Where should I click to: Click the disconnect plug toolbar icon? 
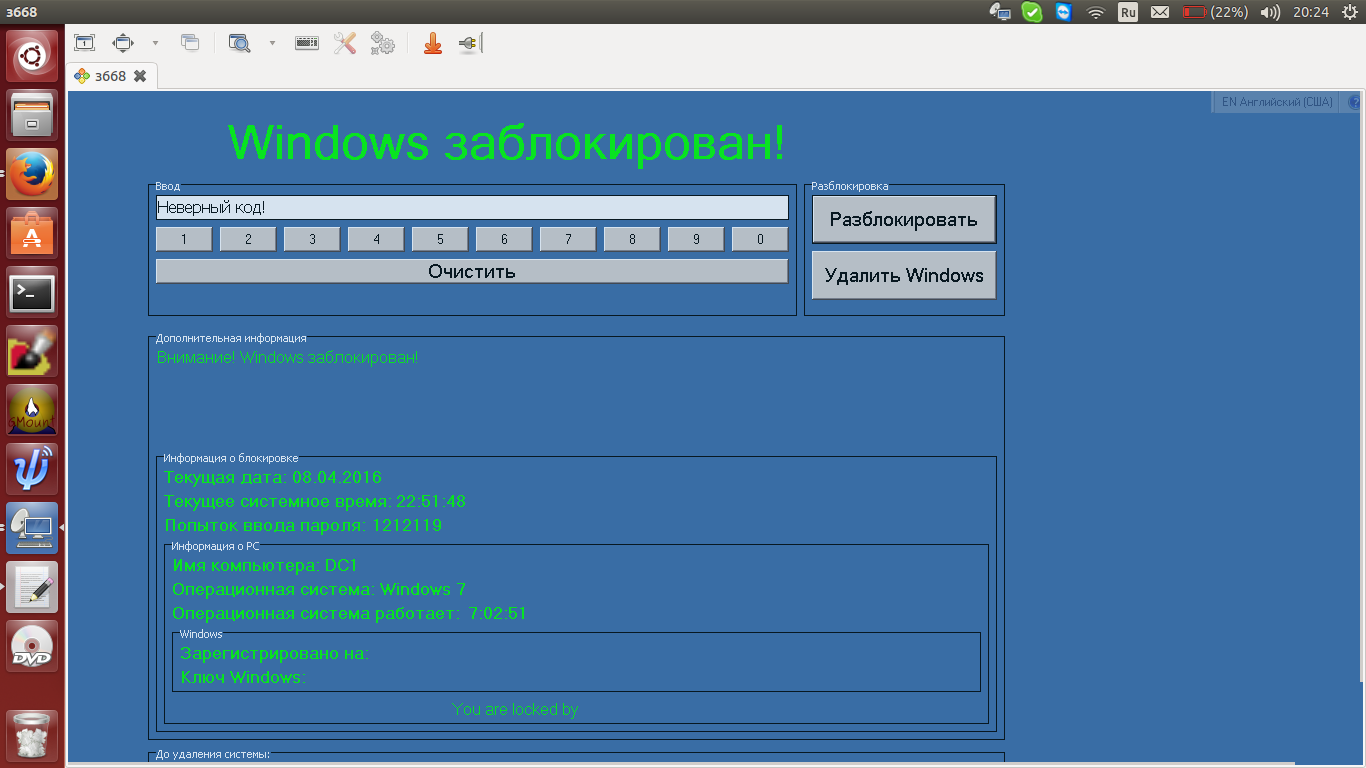(x=470, y=43)
